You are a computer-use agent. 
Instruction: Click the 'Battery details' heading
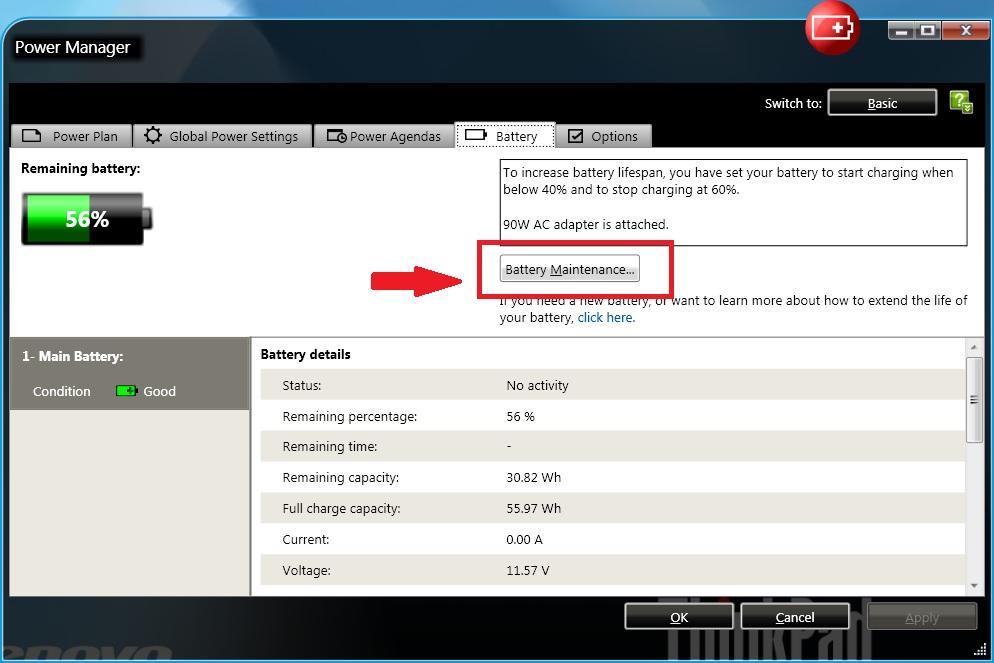pyautogui.click(x=305, y=354)
